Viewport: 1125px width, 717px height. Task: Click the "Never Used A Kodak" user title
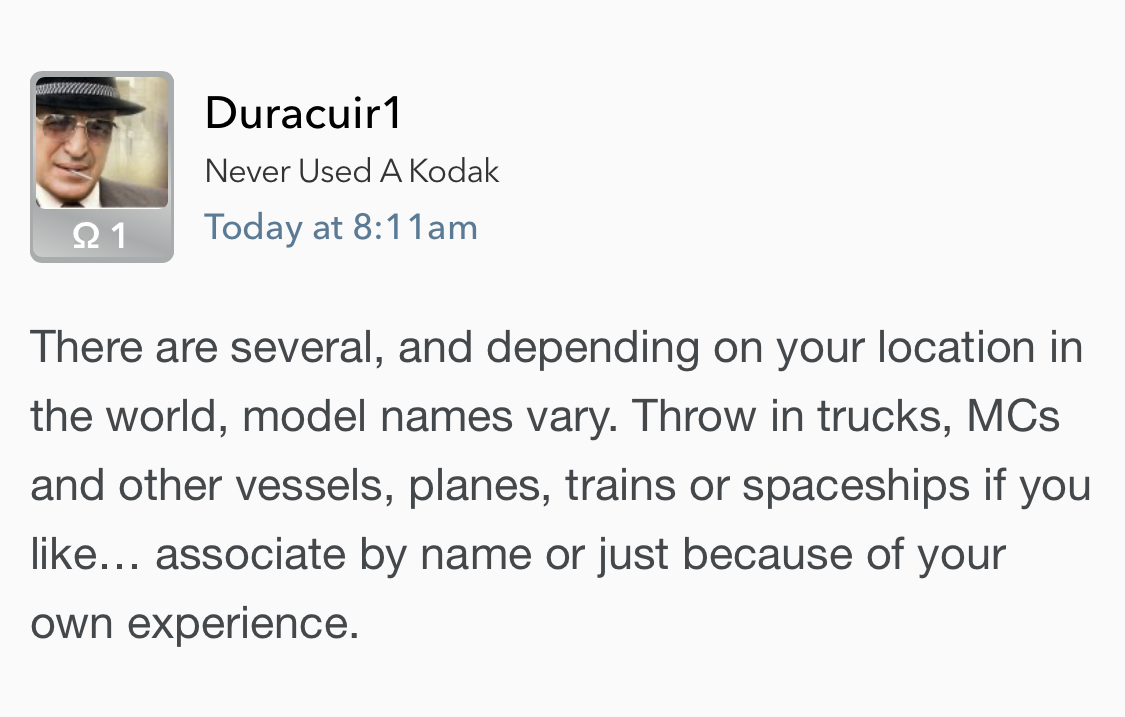pos(351,171)
